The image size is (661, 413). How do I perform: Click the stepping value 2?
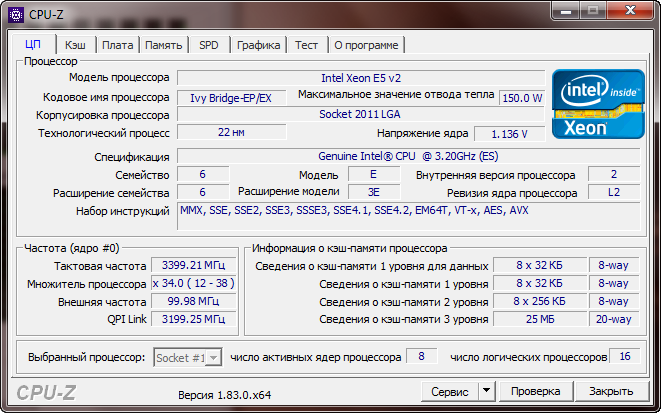(614, 174)
